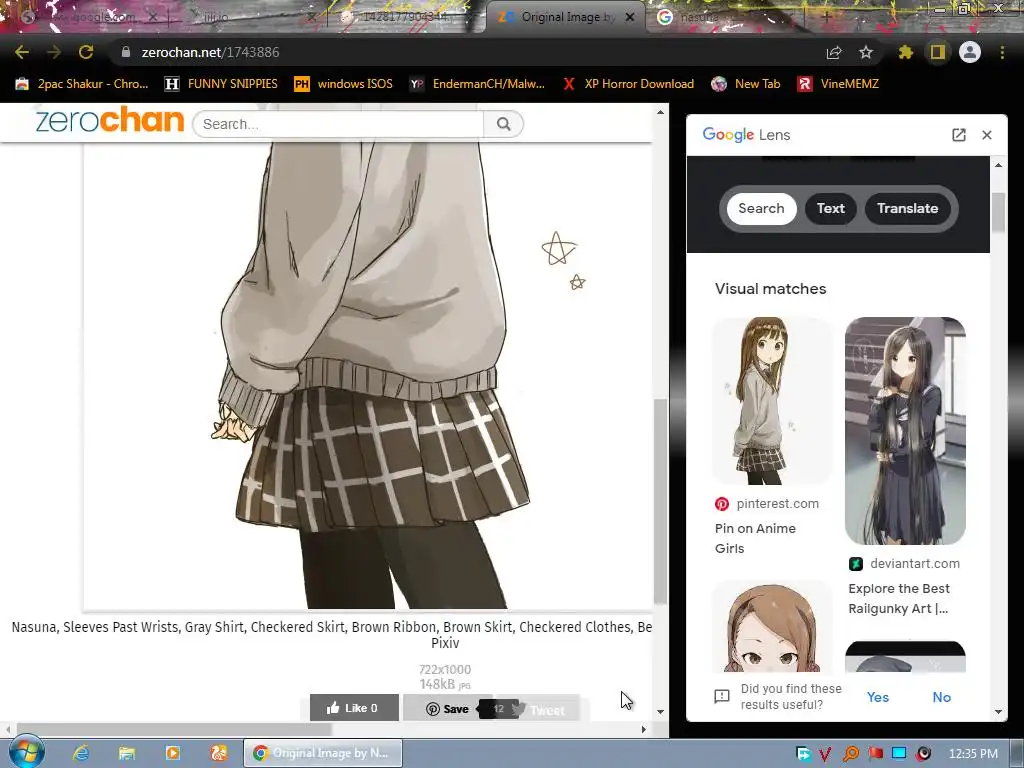Open Windows Media Player taskbar icon
This screenshot has height=768, width=1024.
(172, 753)
